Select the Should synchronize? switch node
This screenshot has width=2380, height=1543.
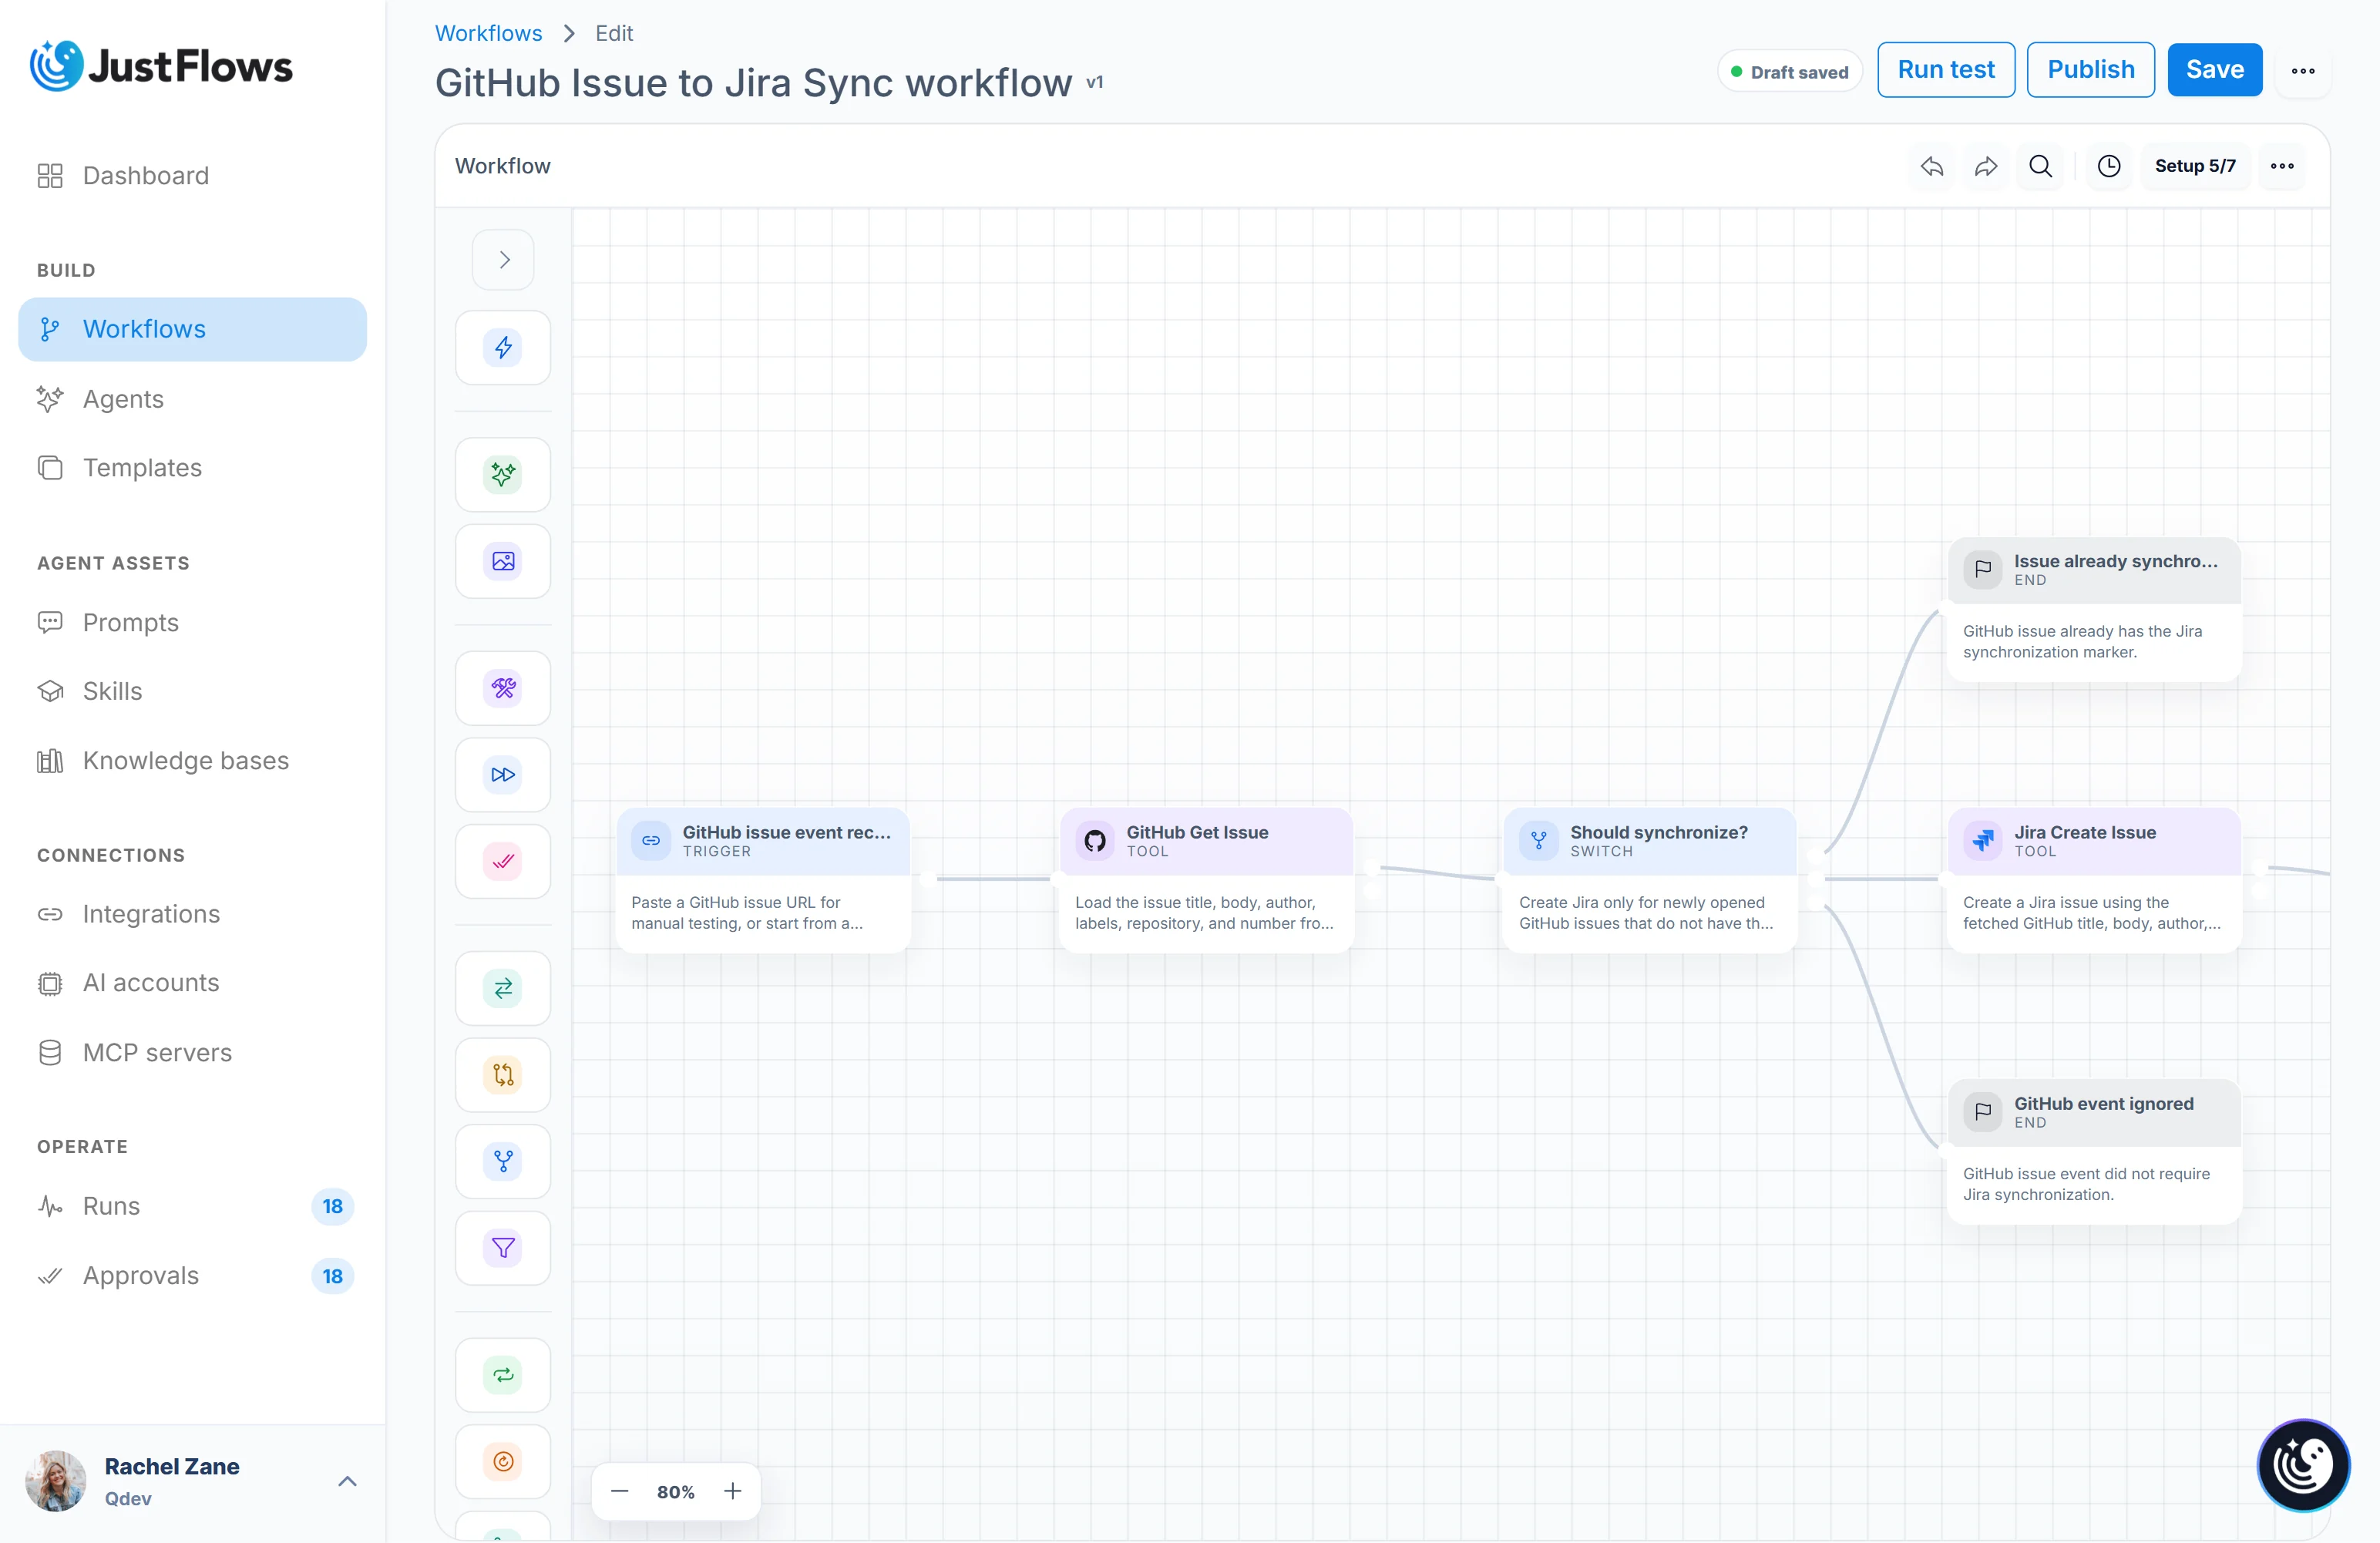pos(1651,879)
